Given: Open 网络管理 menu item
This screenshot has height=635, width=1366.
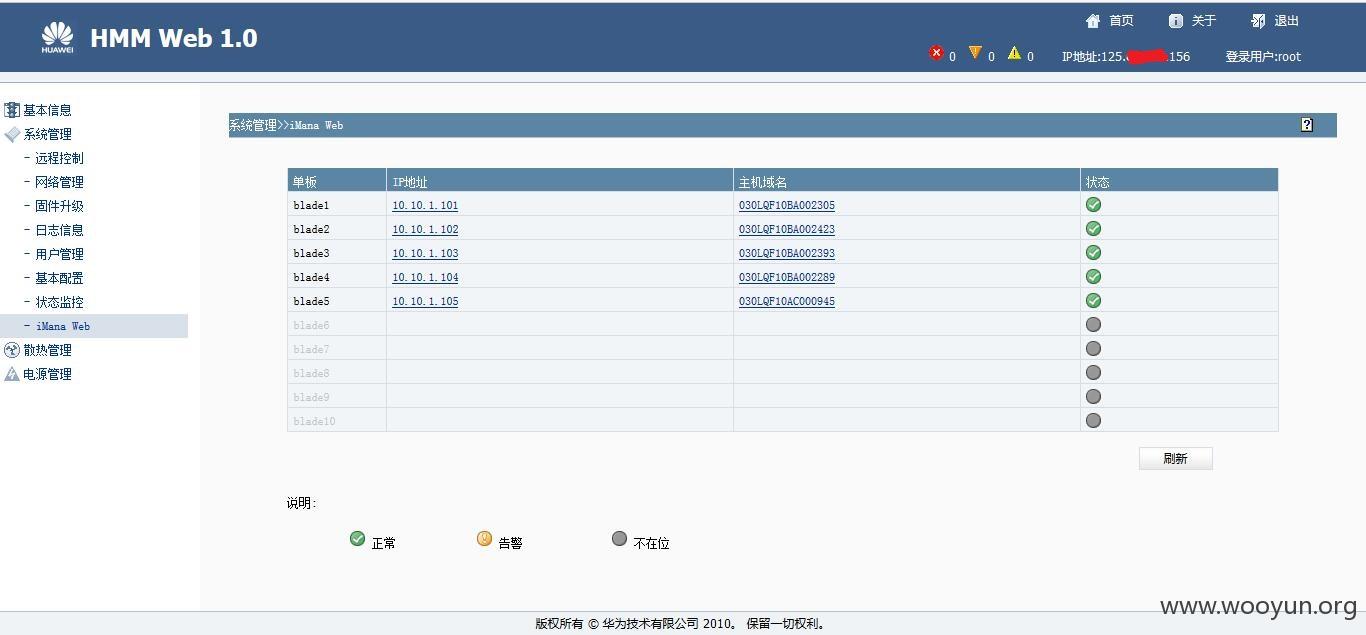Looking at the screenshot, I should (59, 182).
